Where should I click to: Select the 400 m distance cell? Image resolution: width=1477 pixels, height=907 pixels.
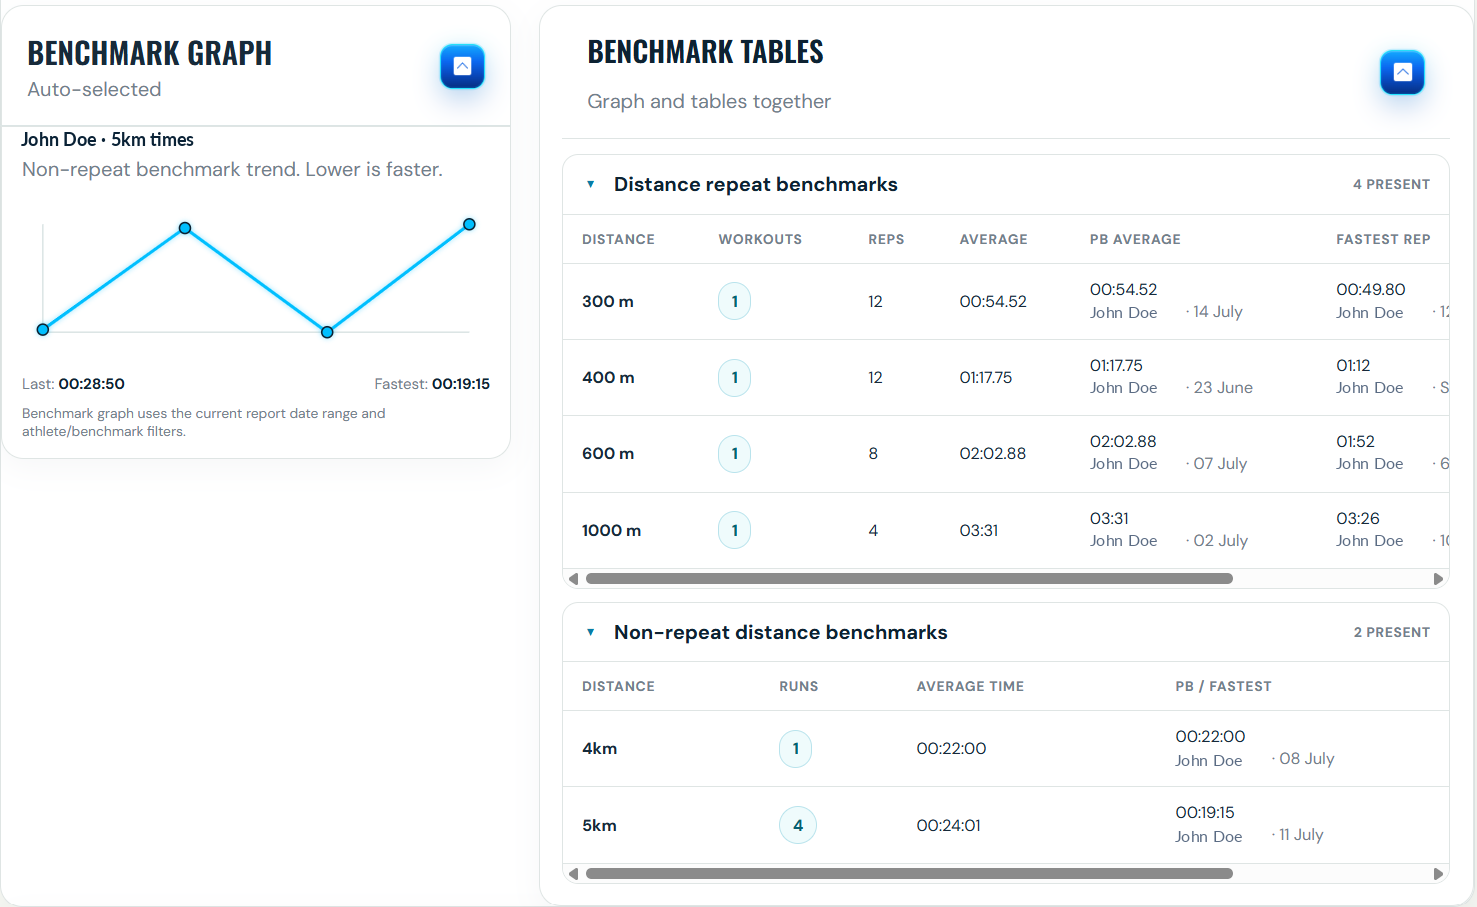608,377
